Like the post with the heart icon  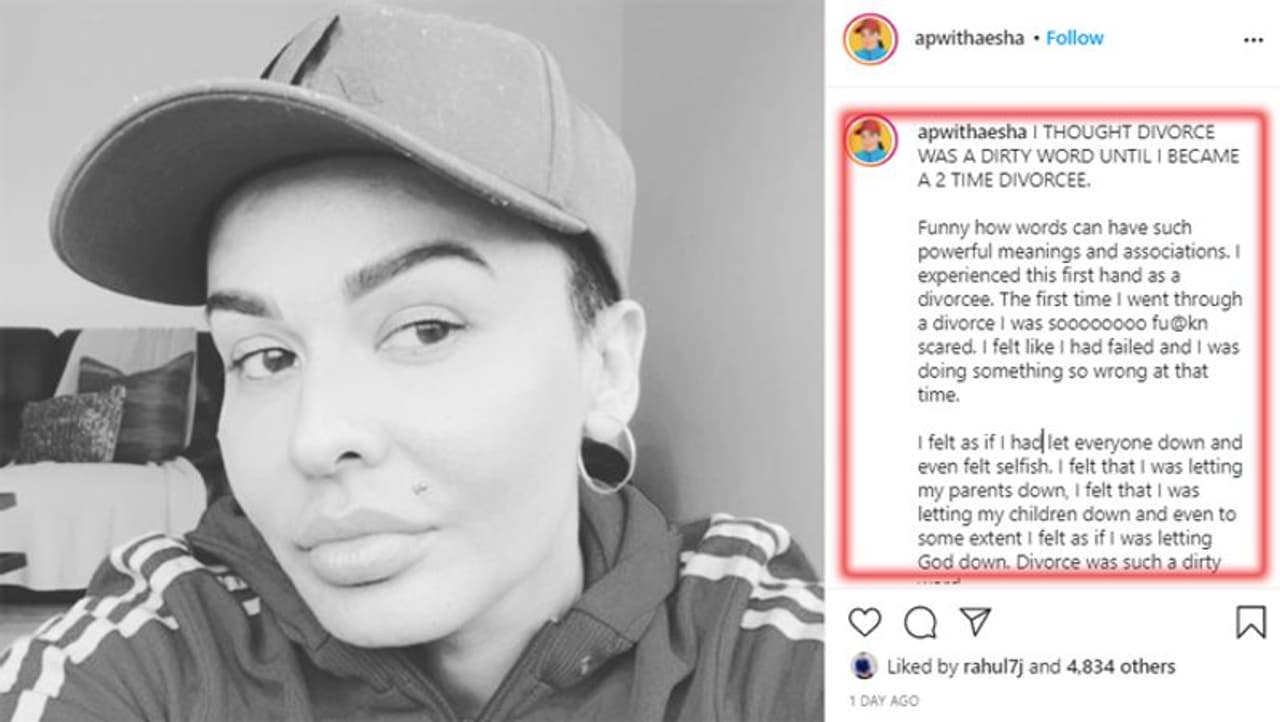point(865,622)
